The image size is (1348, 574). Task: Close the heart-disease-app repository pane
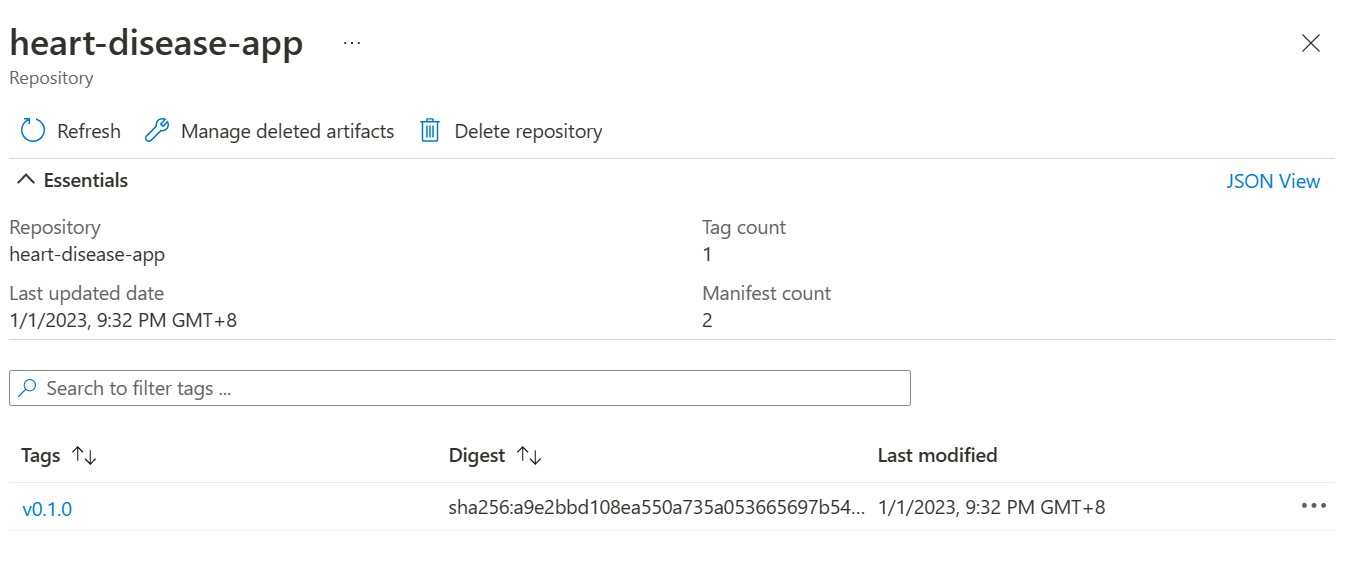coord(1310,43)
